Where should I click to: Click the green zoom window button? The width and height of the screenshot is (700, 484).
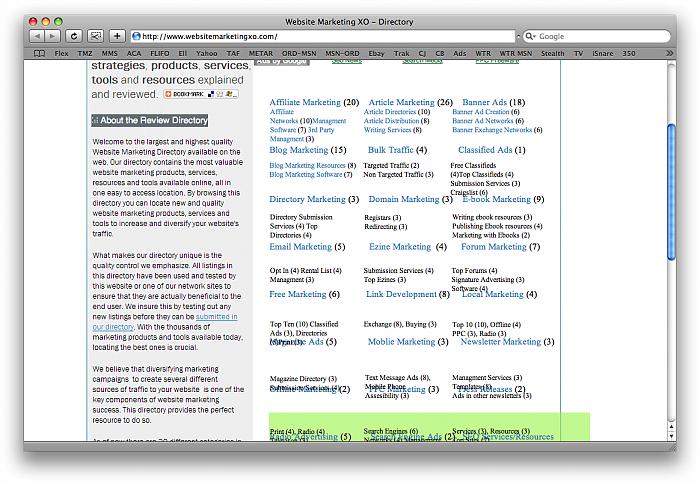[x=58, y=21]
